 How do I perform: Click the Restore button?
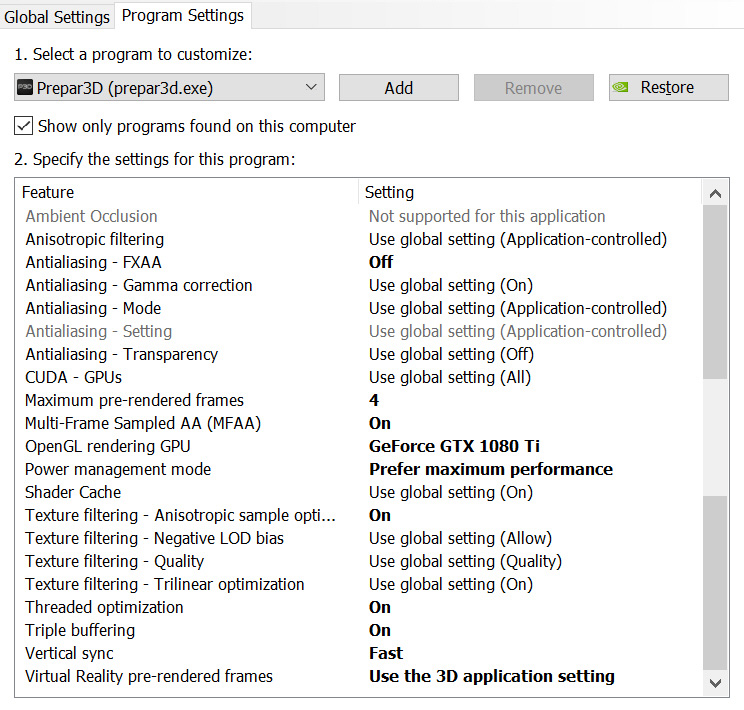pyautogui.click(x=666, y=88)
